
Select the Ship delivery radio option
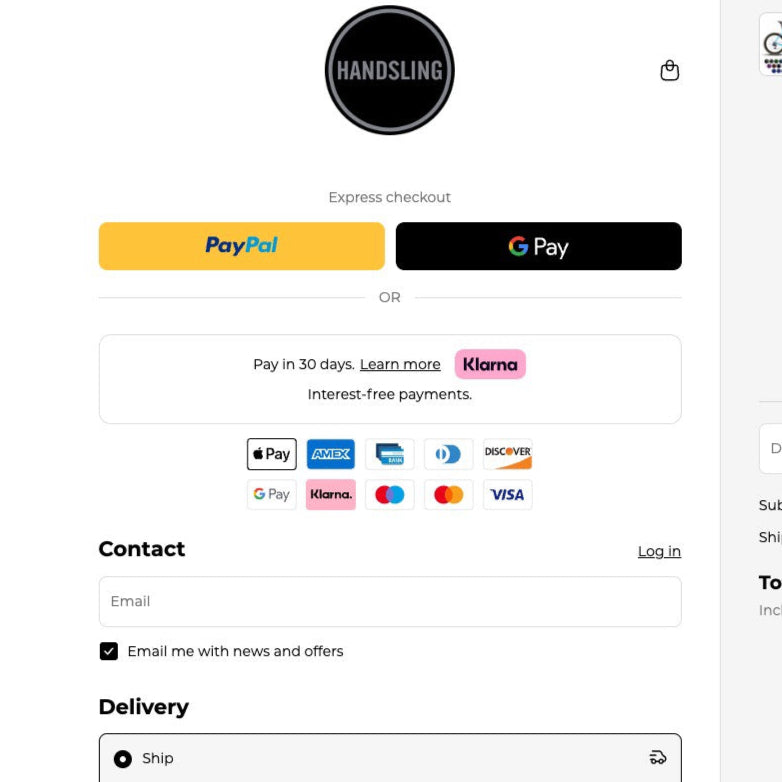coord(123,759)
